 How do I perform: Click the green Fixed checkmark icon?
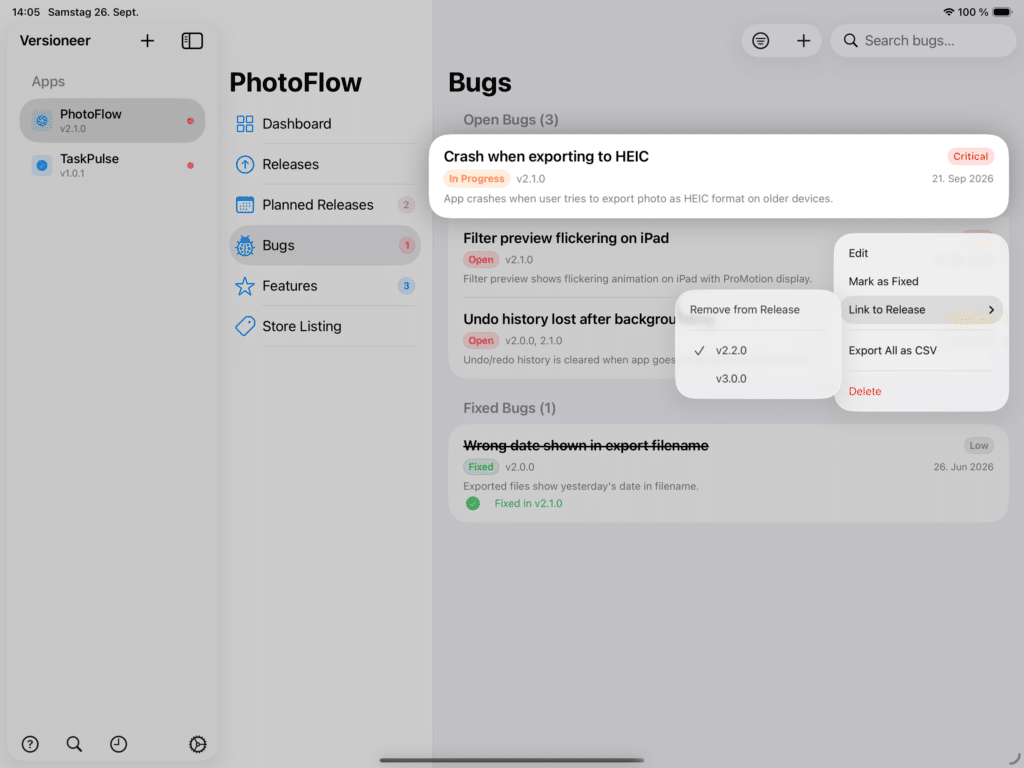pos(473,504)
